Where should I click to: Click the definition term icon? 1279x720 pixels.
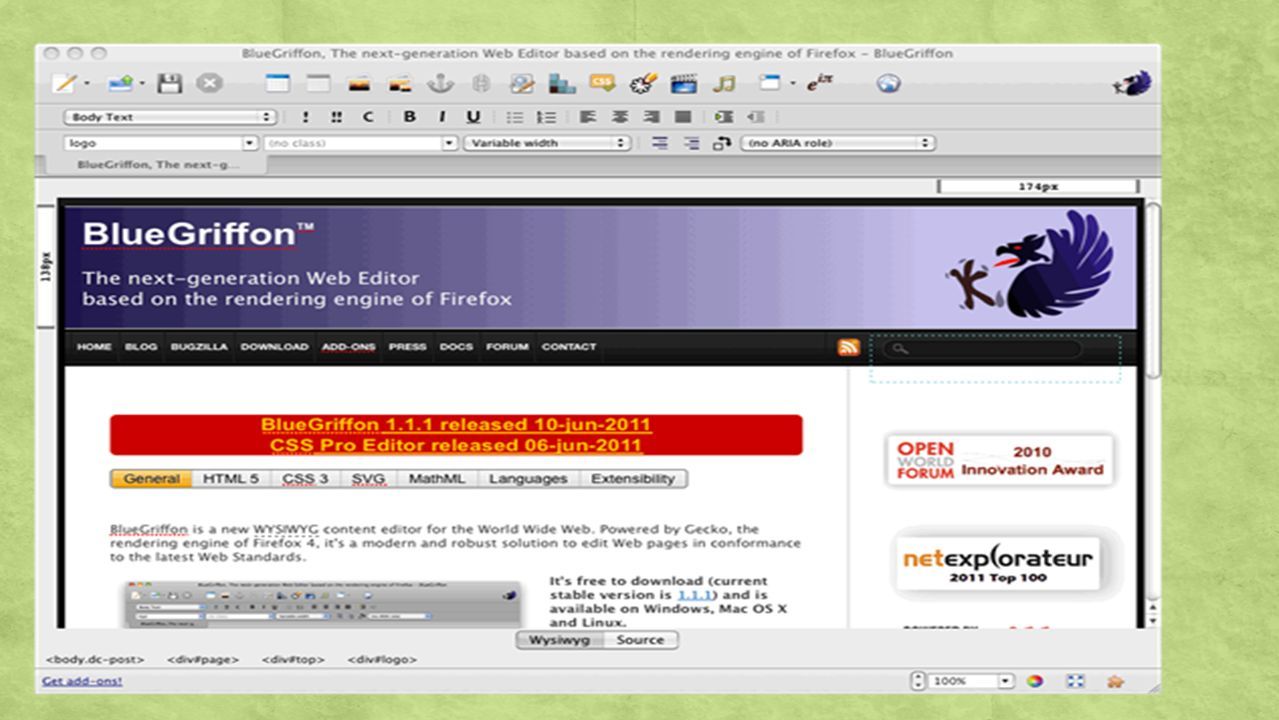(660, 143)
